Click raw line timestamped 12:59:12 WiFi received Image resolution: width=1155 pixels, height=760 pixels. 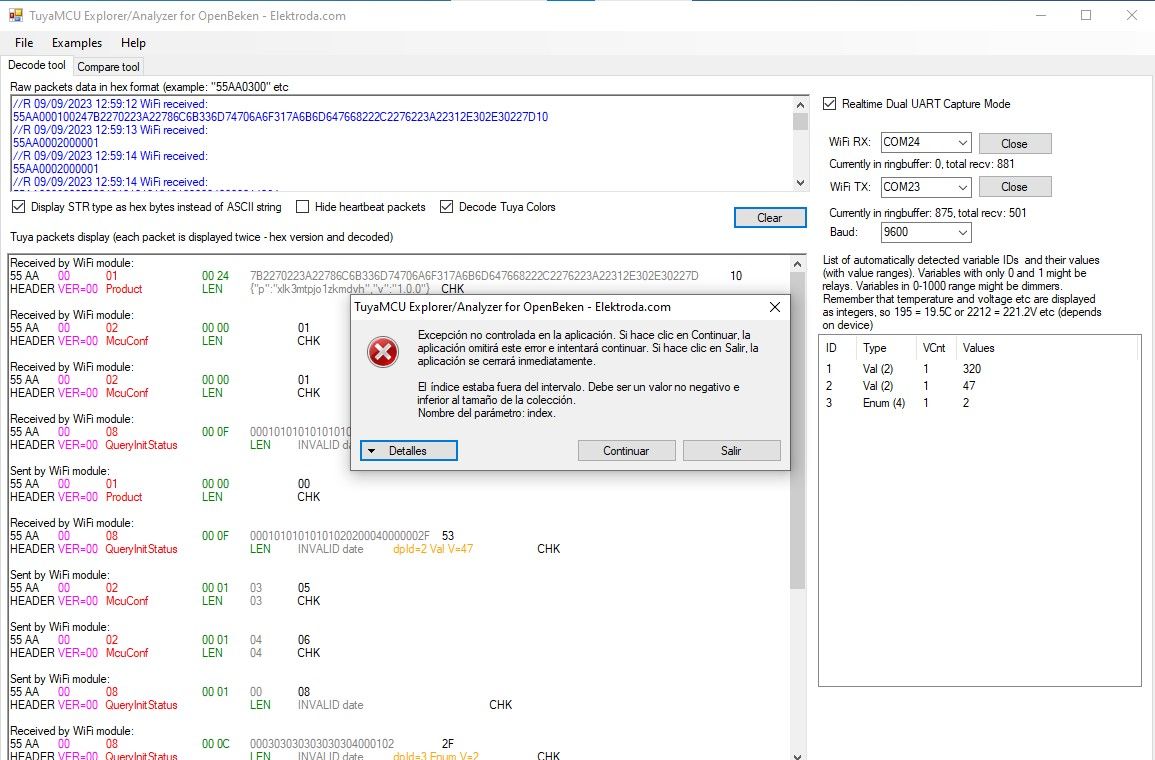coord(110,104)
